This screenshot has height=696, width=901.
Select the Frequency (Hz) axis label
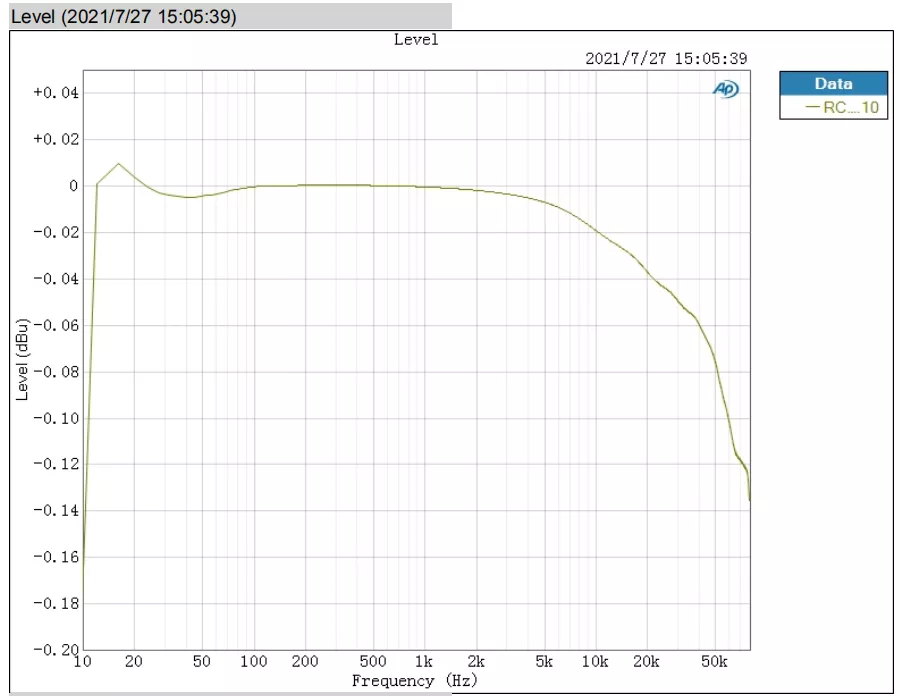[414, 681]
